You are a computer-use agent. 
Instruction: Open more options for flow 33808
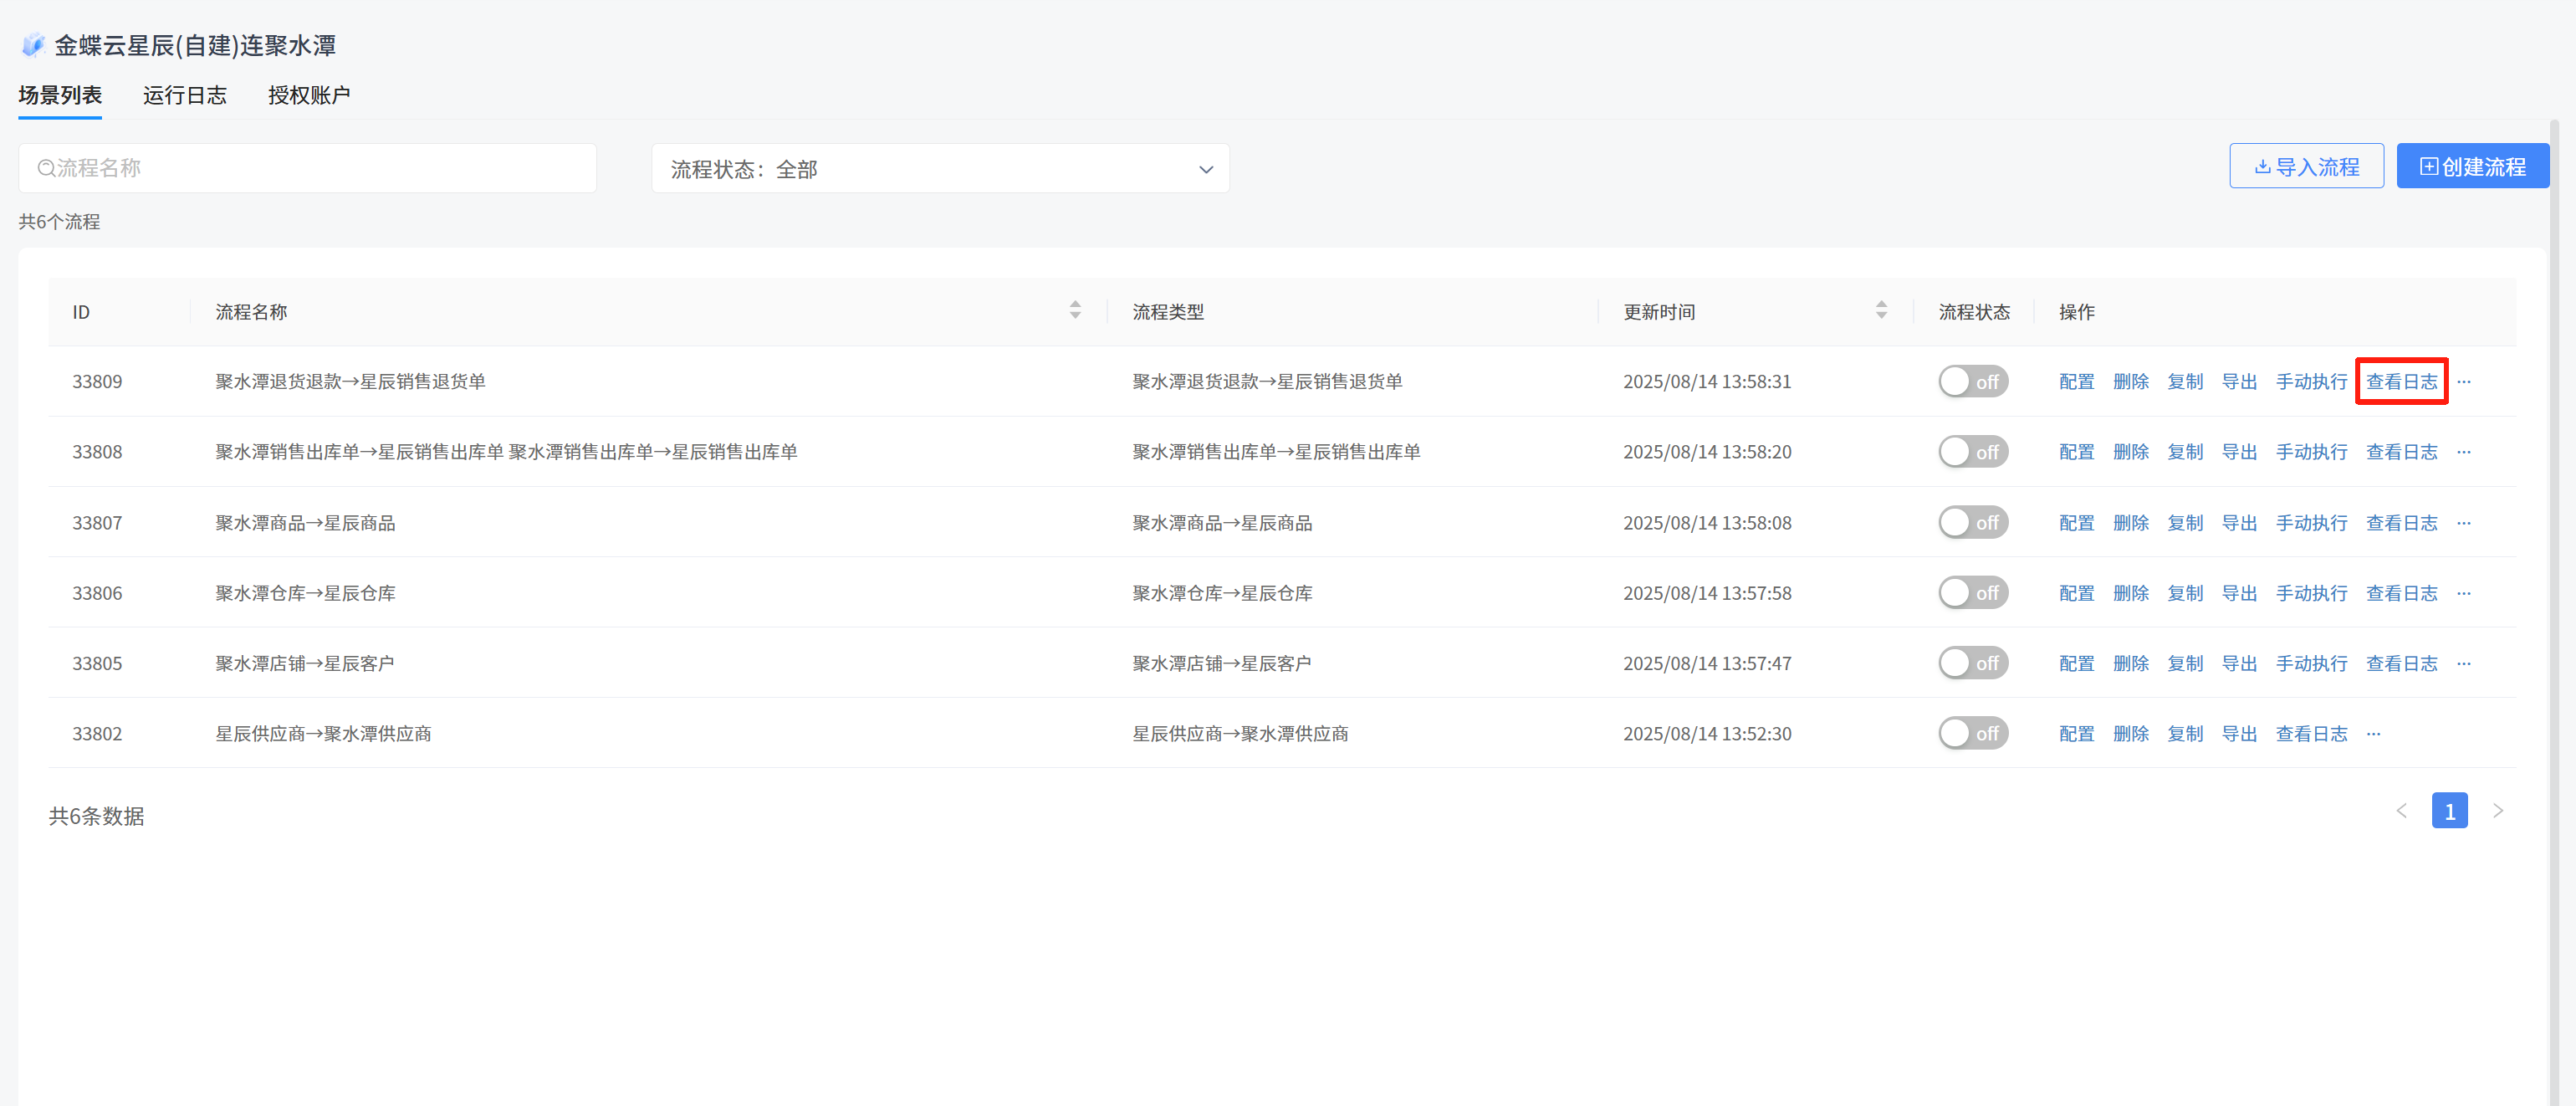pos(2464,452)
